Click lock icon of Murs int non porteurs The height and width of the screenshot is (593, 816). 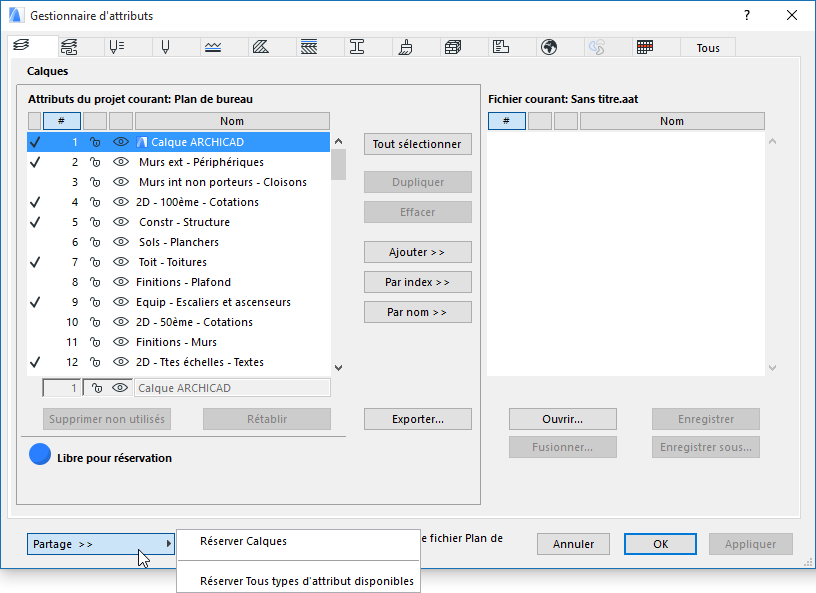(95, 182)
